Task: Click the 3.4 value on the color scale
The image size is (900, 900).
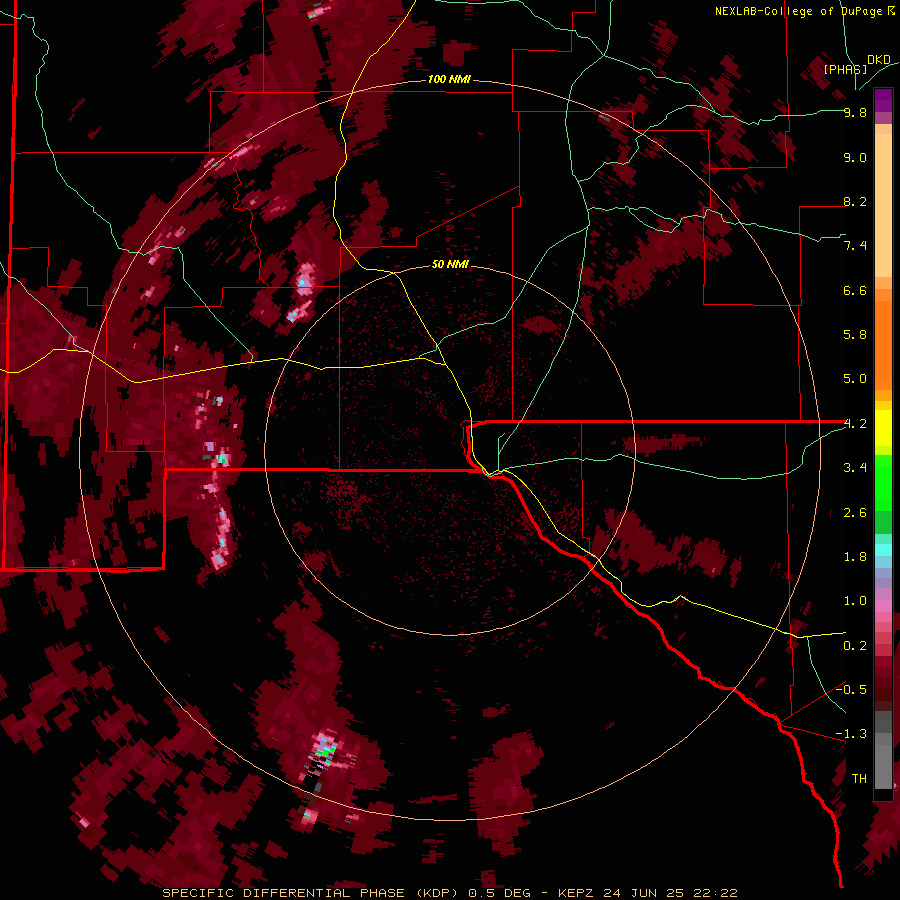Action: click(x=855, y=468)
